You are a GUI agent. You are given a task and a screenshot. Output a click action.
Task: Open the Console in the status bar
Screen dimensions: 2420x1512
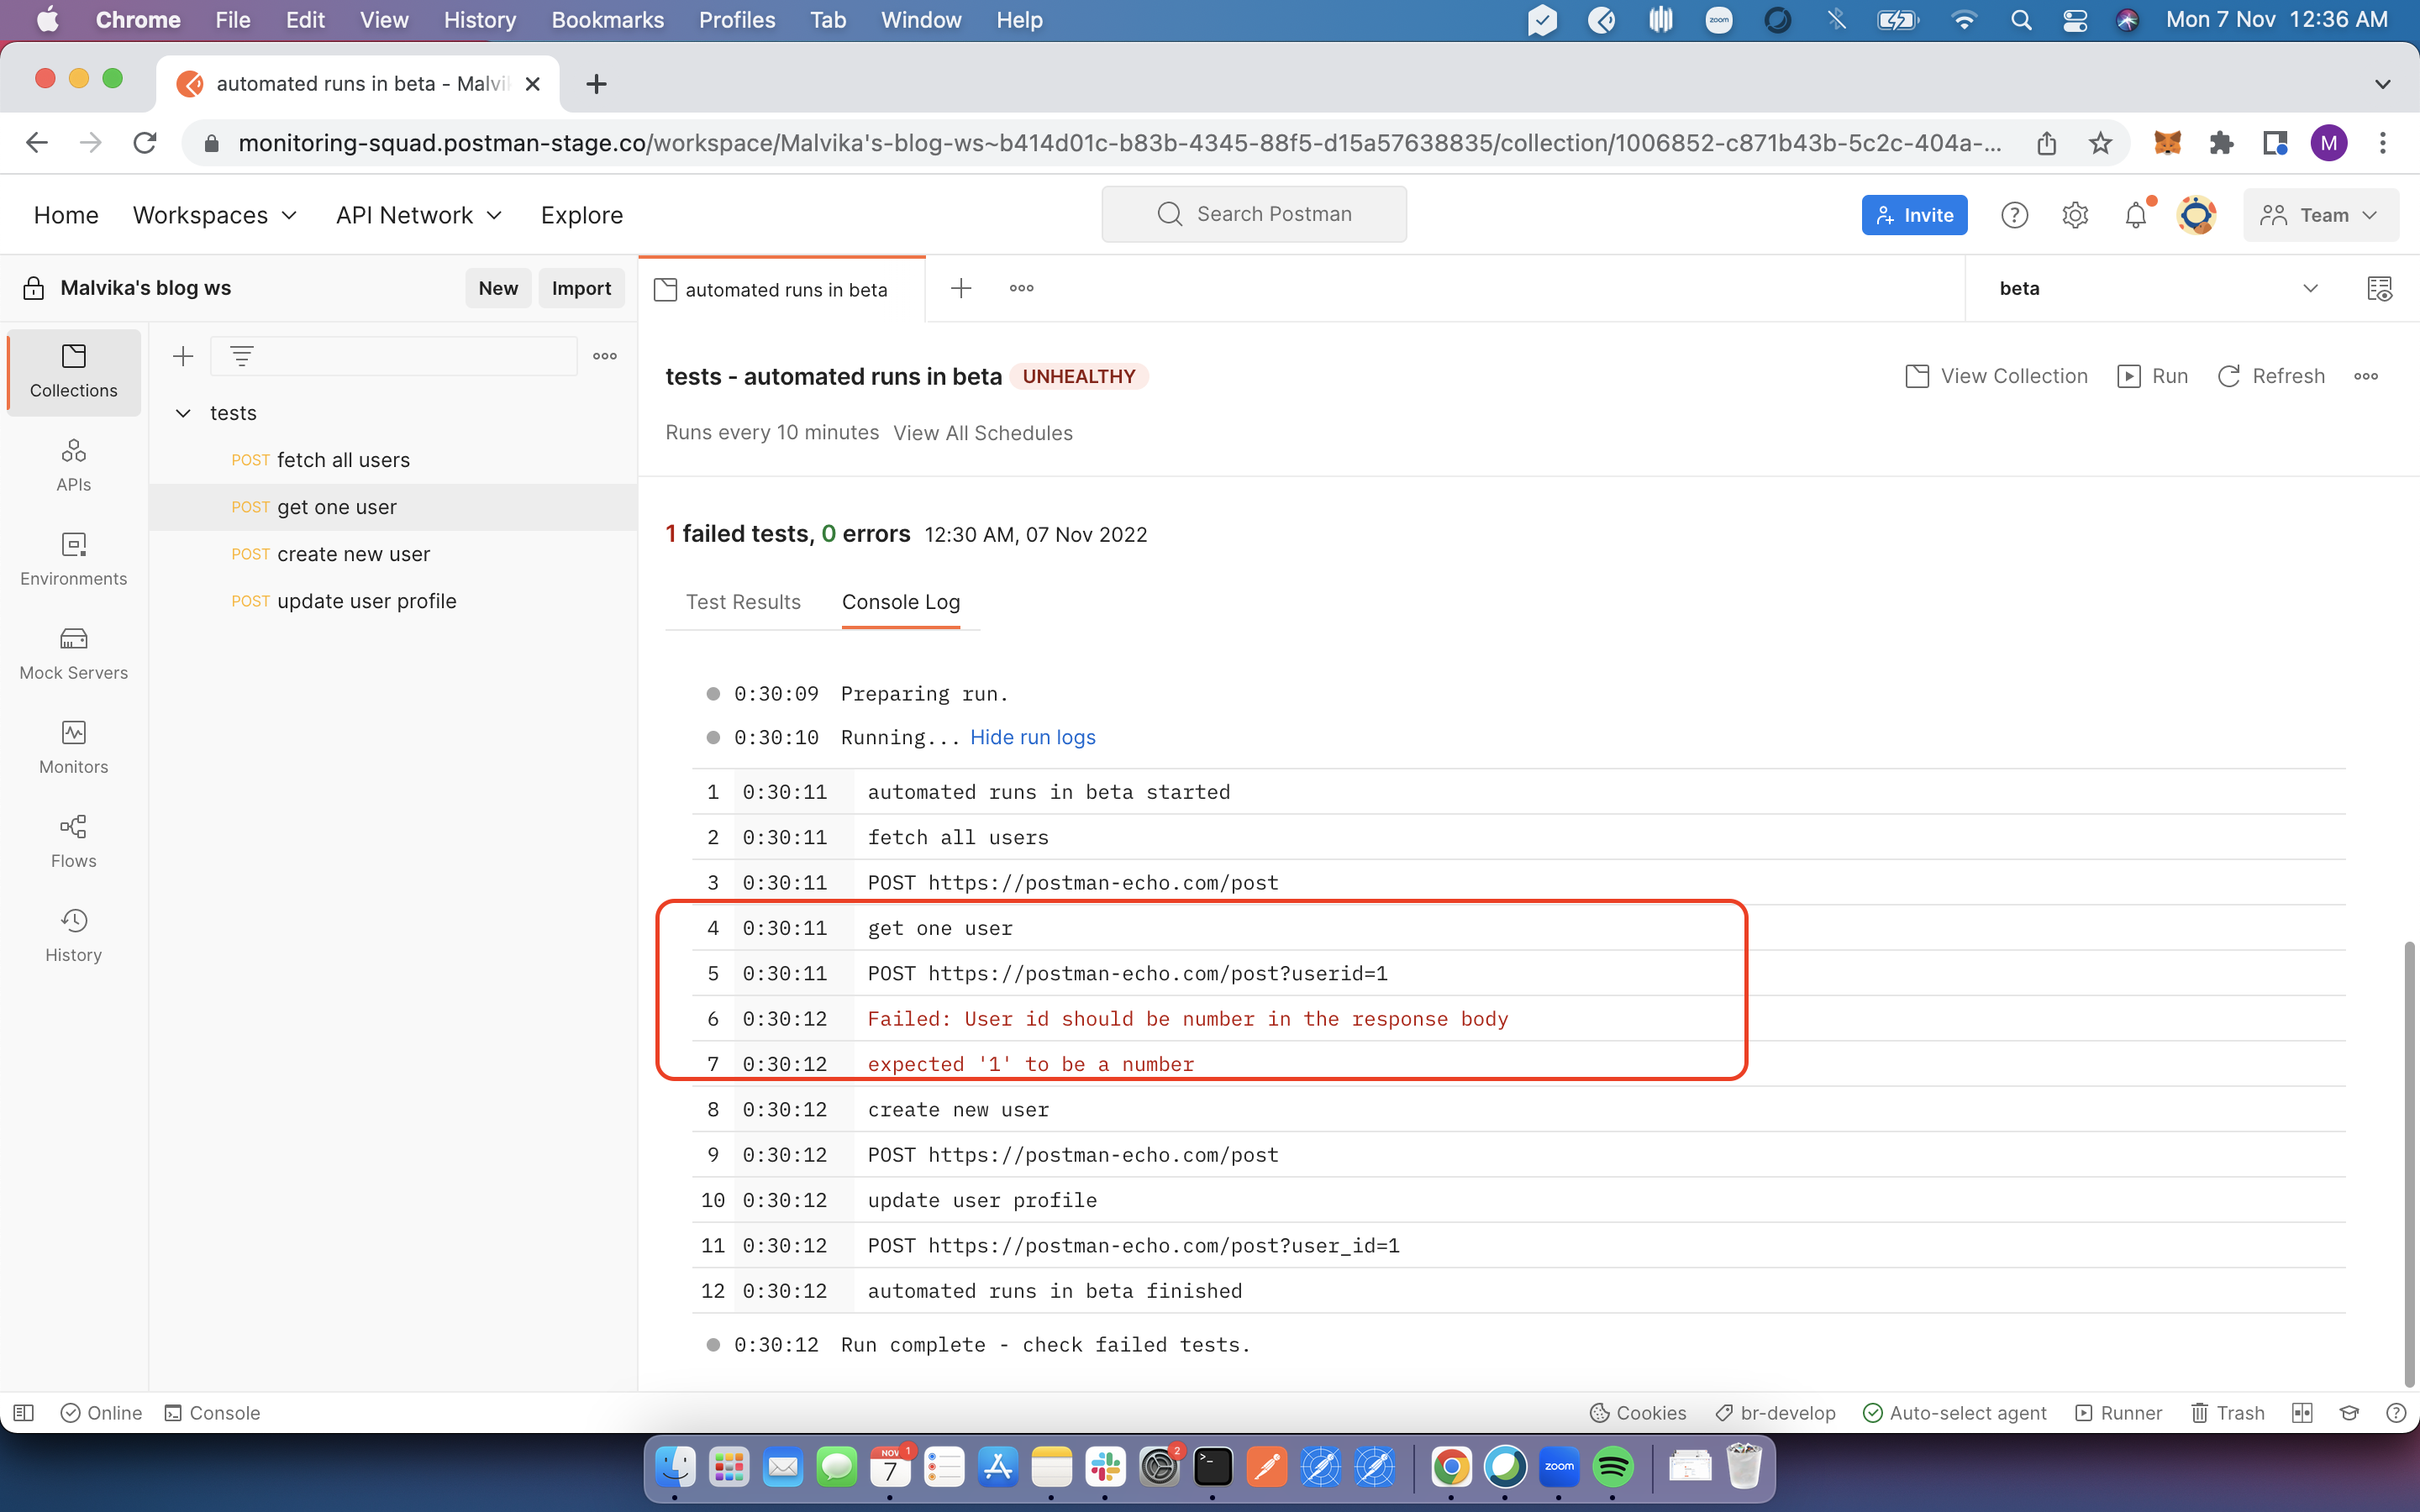pyautogui.click(x=212, y=1412)
